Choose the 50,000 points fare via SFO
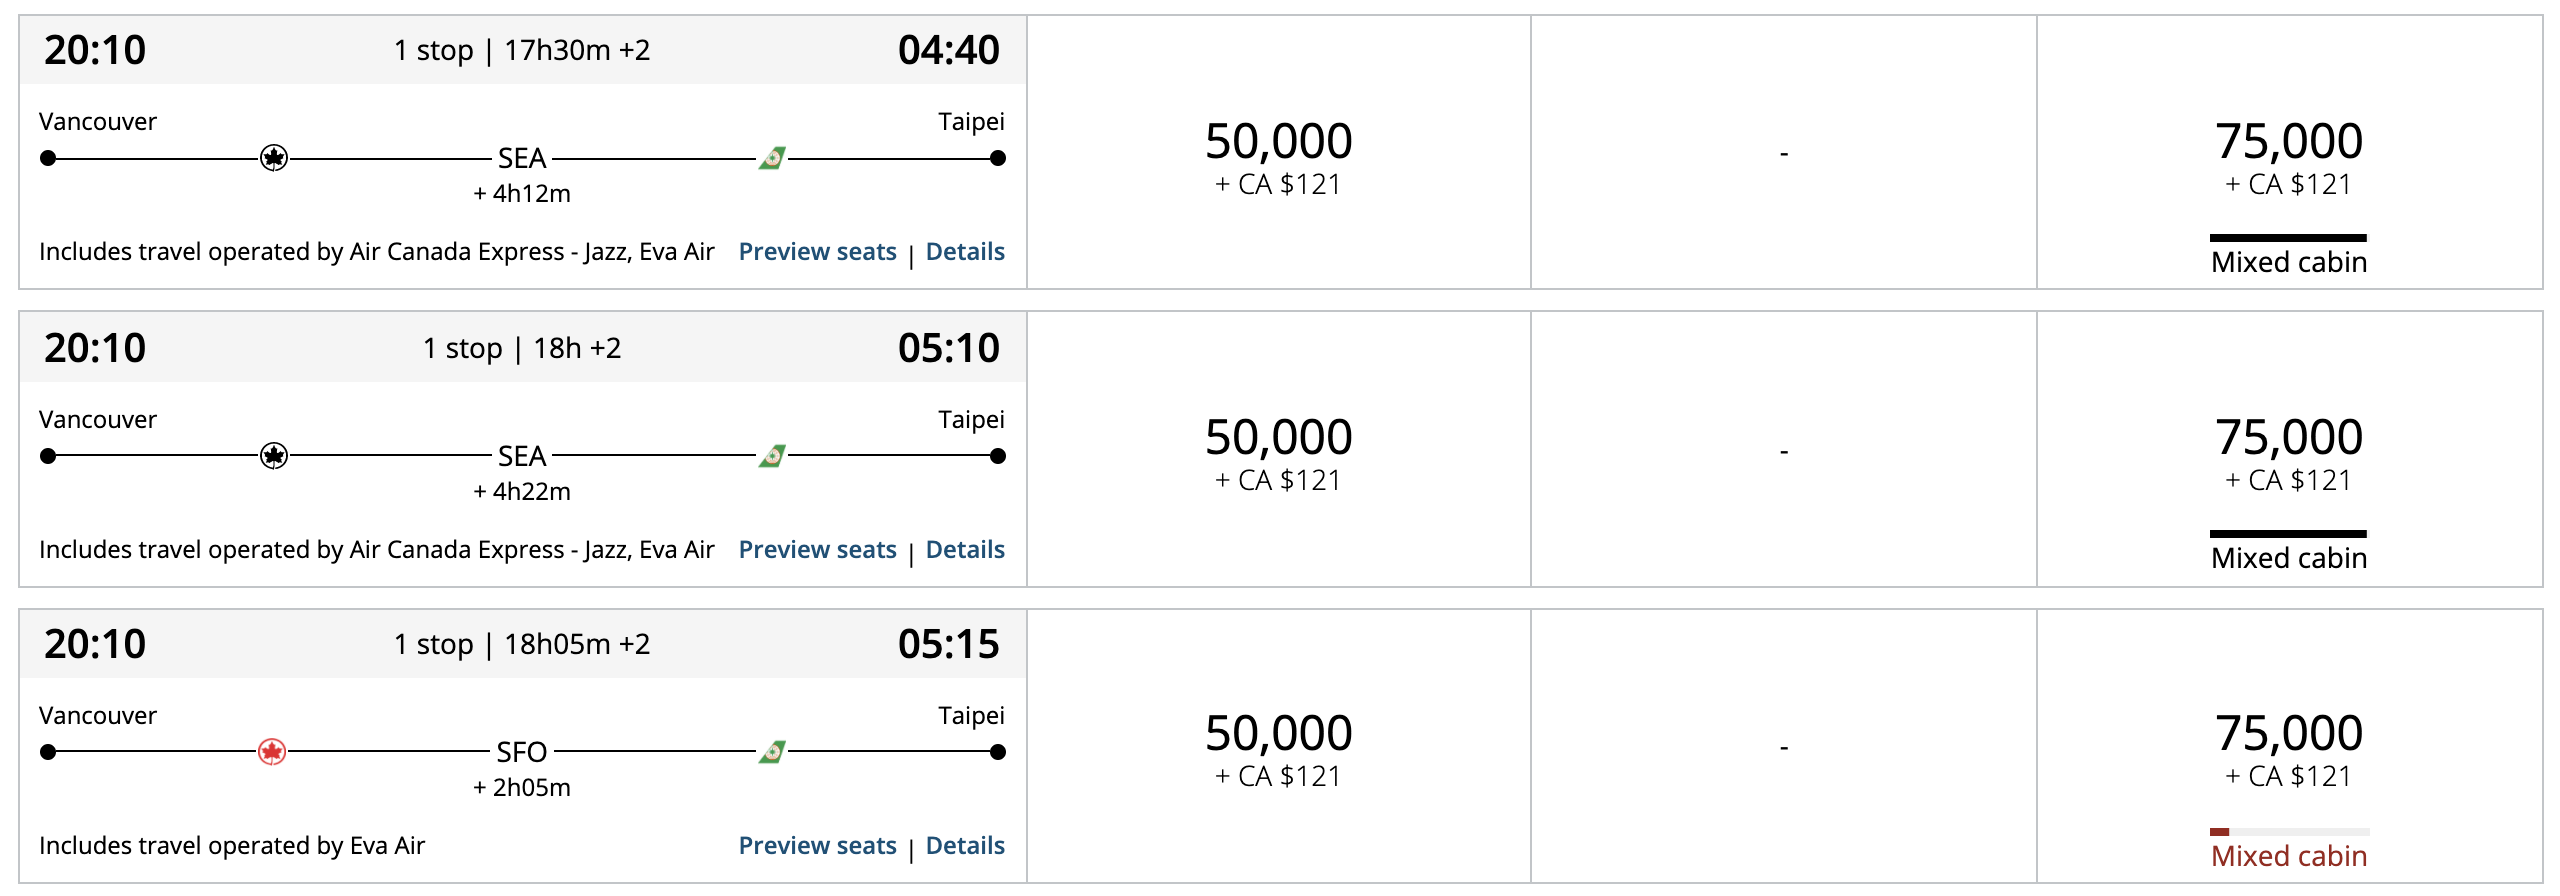The width and height of the screenshot is (2560, 896). click(1278, 748)
